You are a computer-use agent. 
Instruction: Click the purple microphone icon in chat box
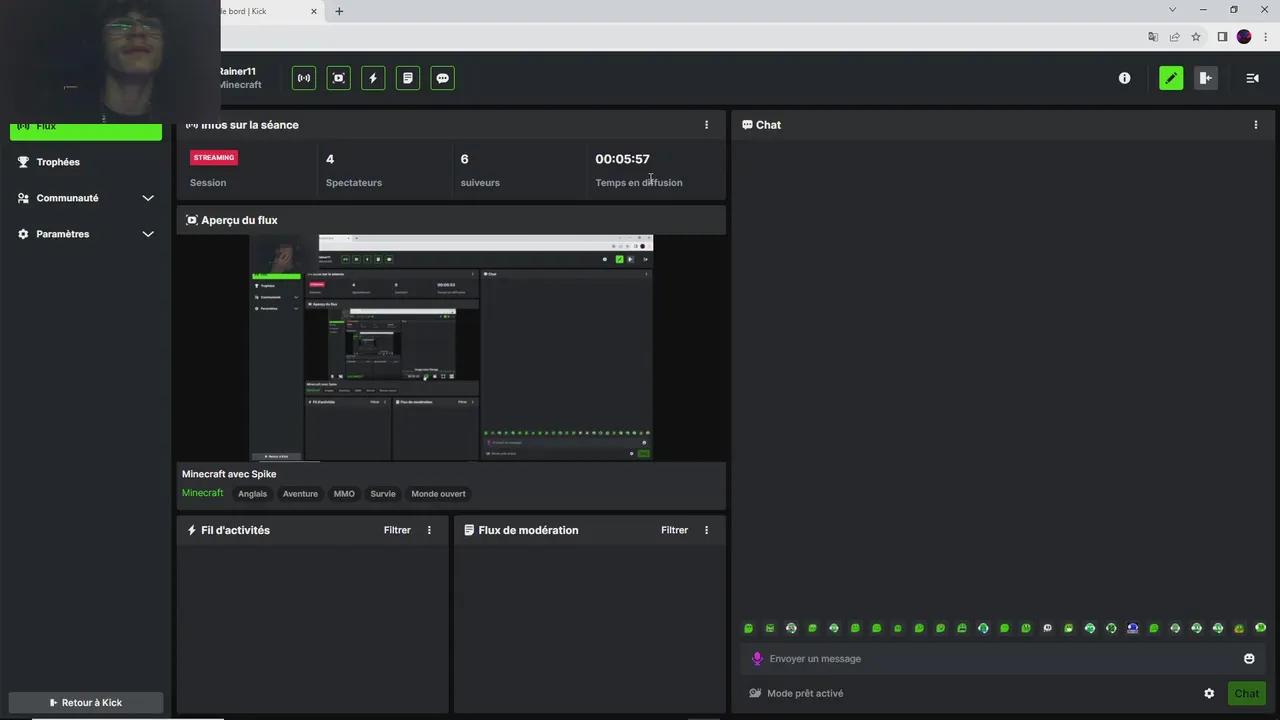[x=757, y=658]
